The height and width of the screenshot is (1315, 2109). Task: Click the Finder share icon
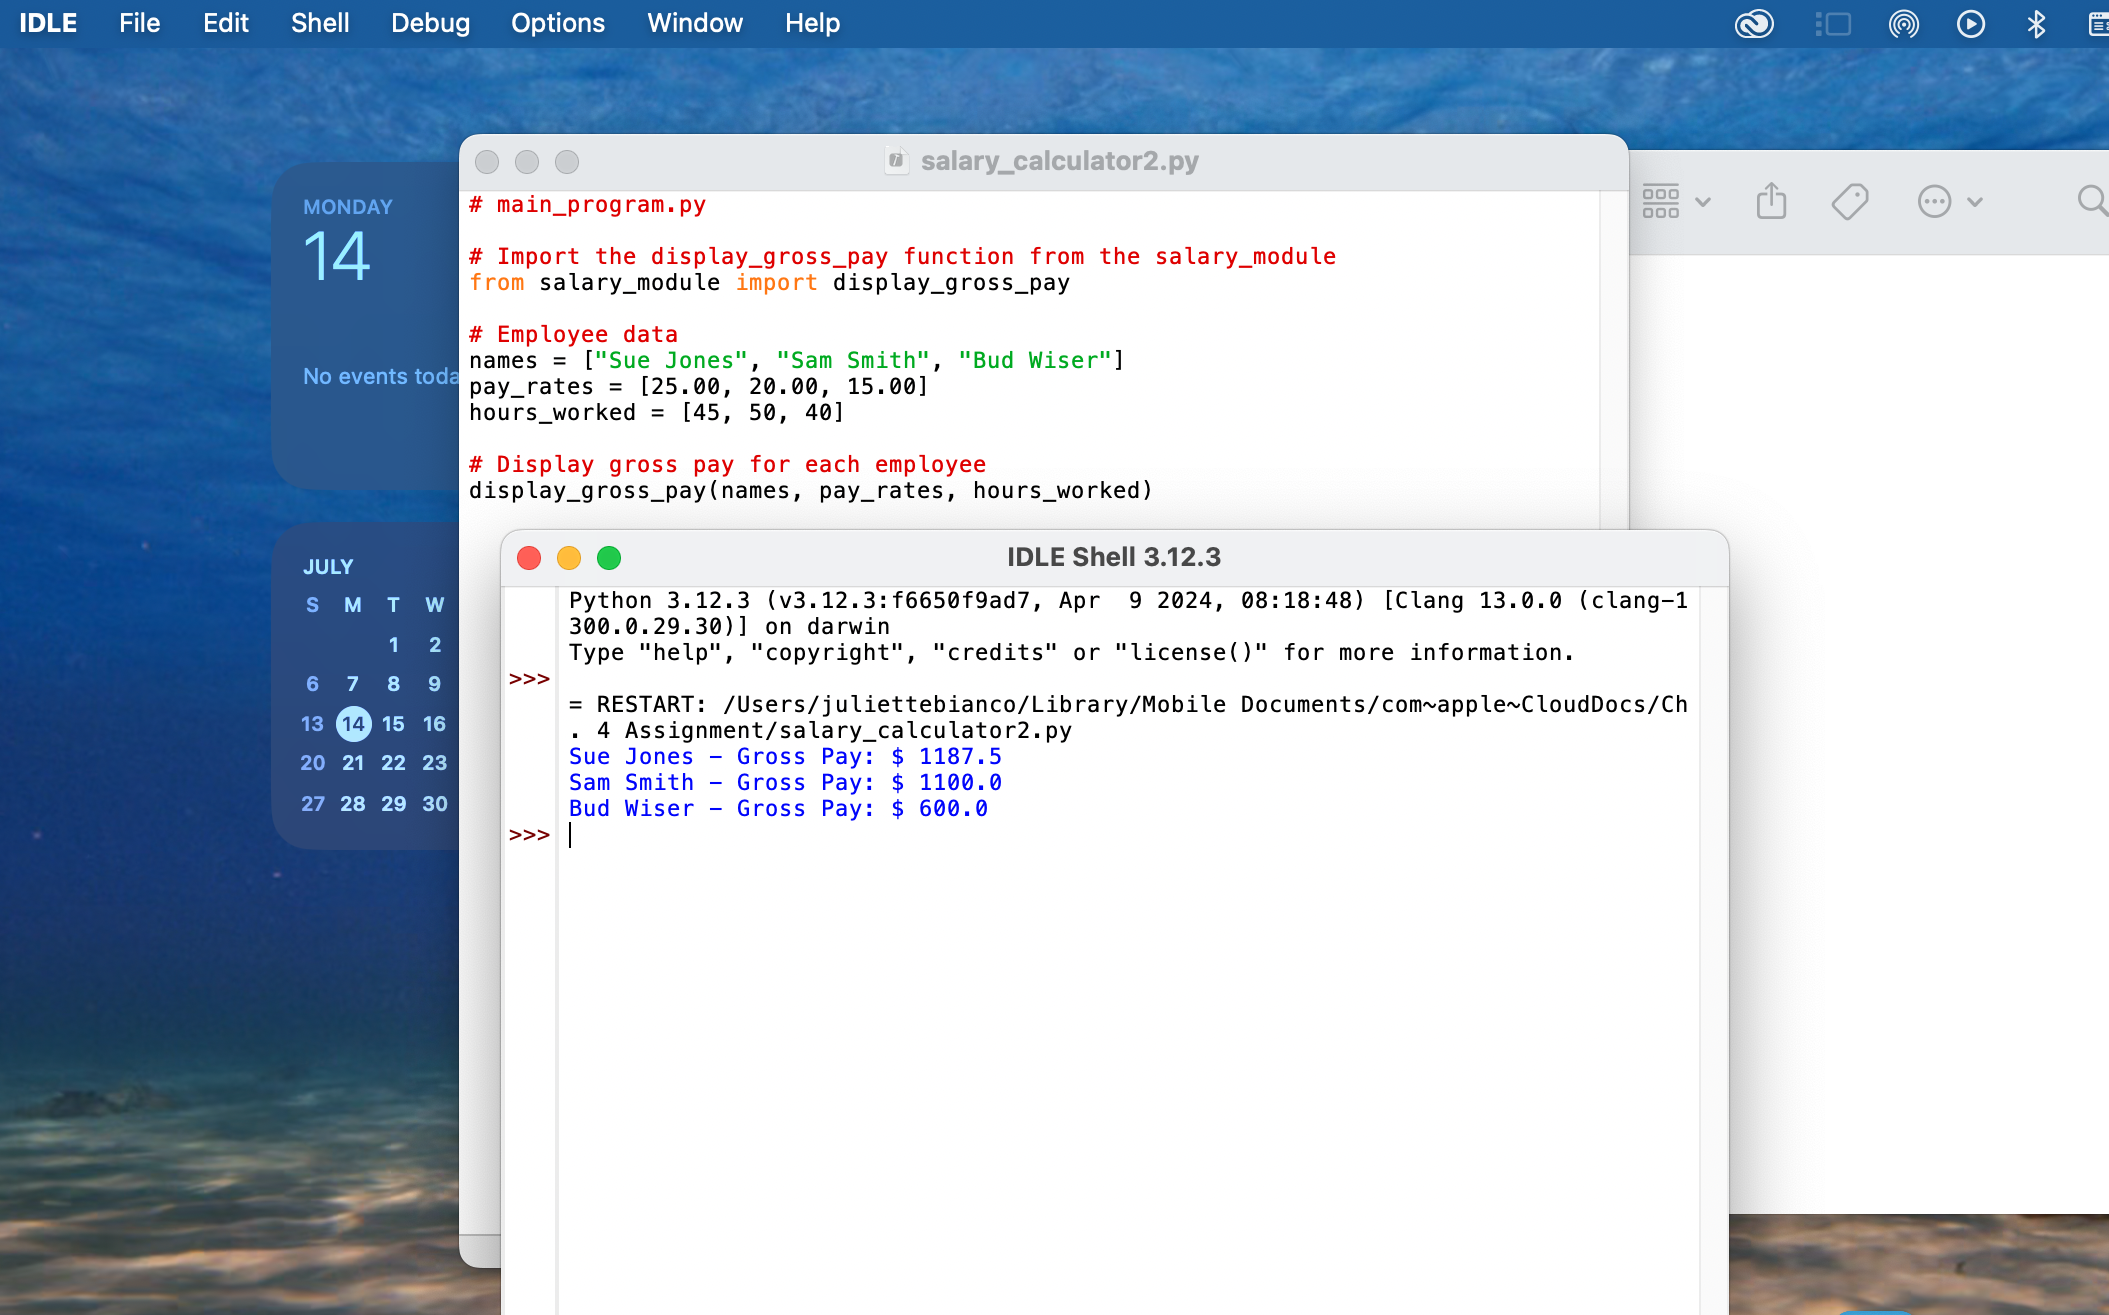[1771, 201]
